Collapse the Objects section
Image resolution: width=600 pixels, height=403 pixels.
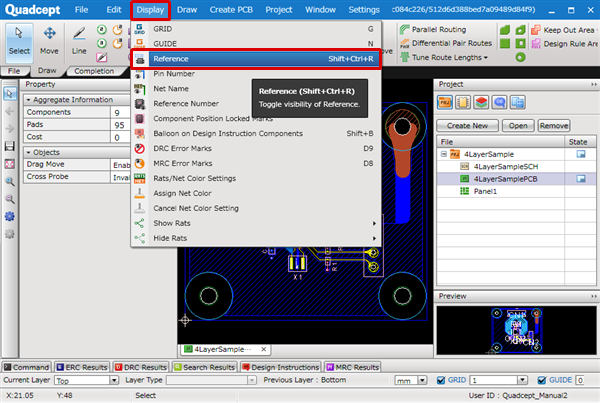[x=28, y=152]
